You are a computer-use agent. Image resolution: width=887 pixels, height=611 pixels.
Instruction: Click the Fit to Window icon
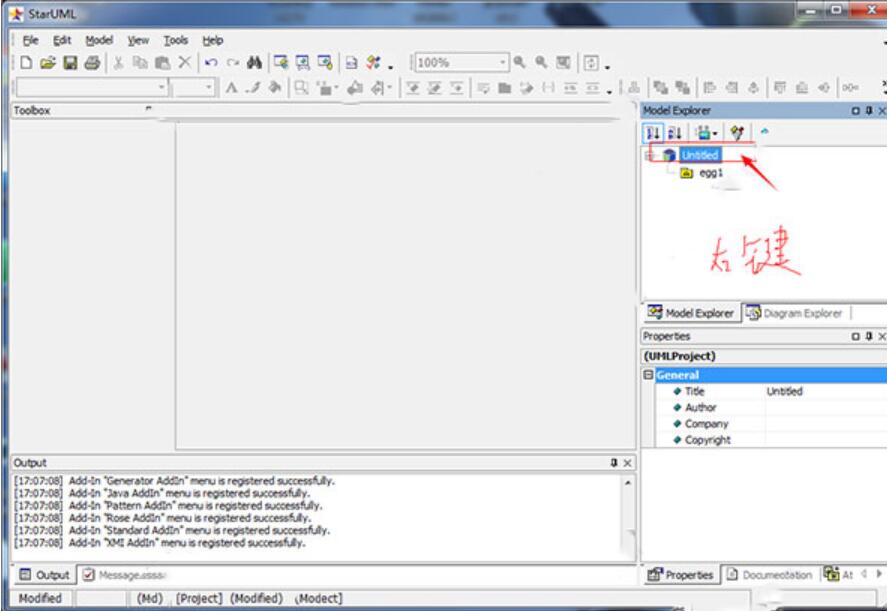[563, 62]
